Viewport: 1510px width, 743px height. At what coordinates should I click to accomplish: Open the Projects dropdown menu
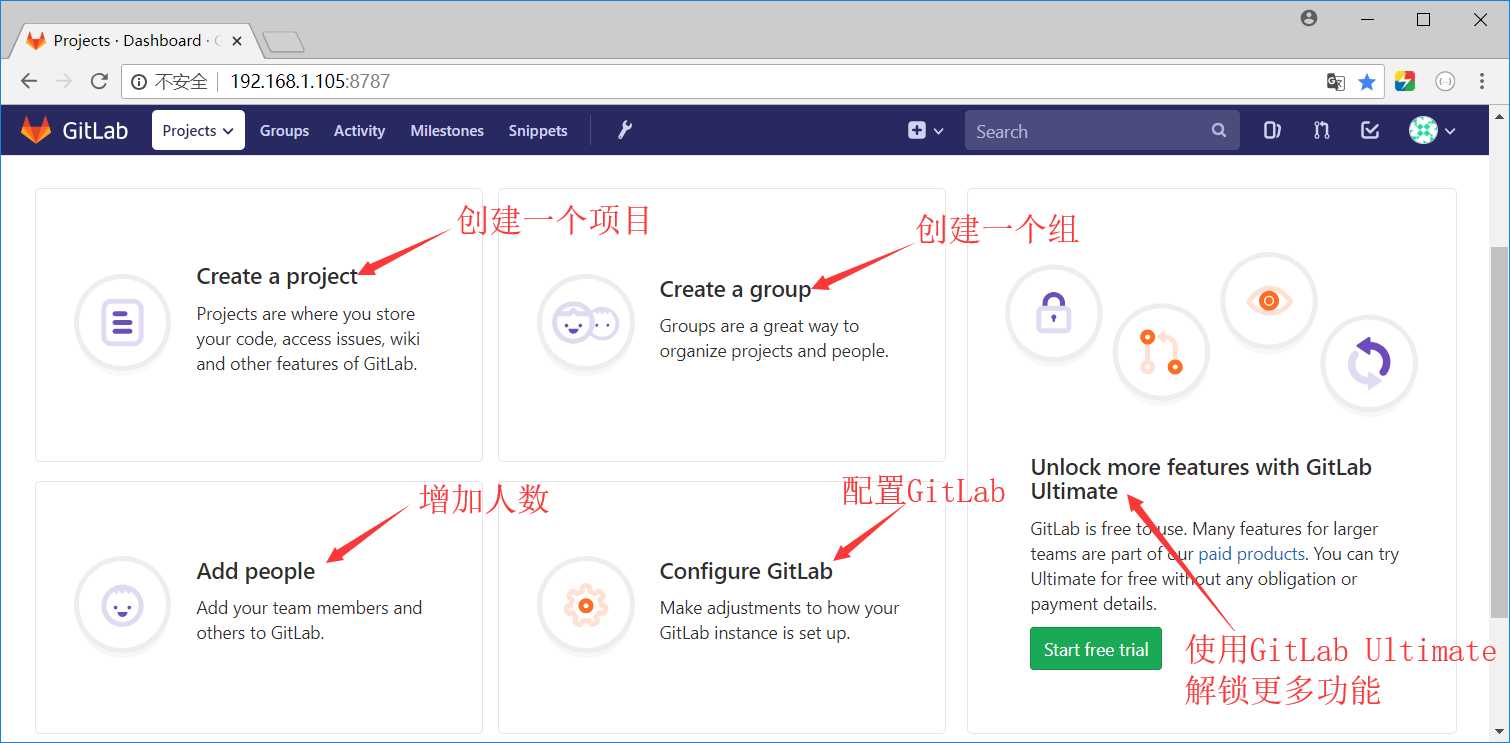click(x=198, y=130)
